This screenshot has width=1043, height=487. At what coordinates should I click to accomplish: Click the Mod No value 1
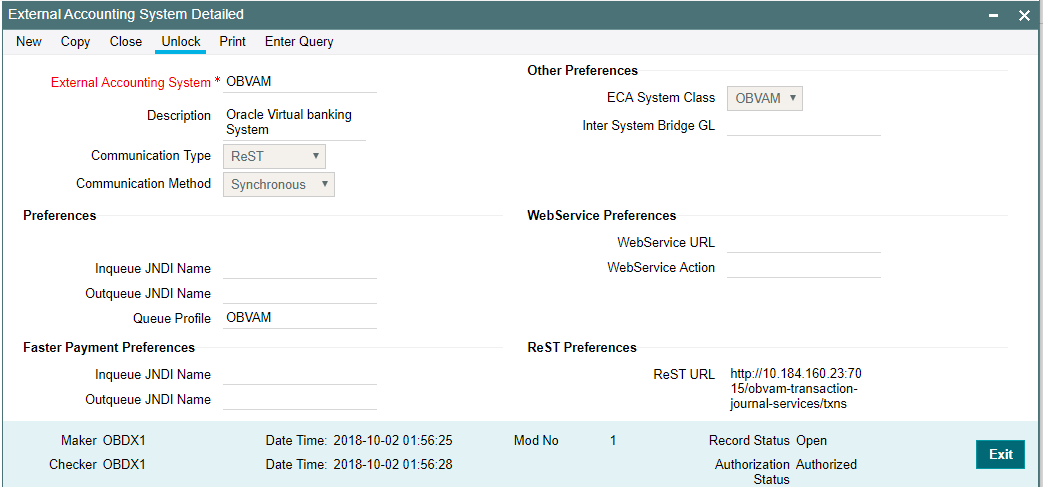[613, 440]
